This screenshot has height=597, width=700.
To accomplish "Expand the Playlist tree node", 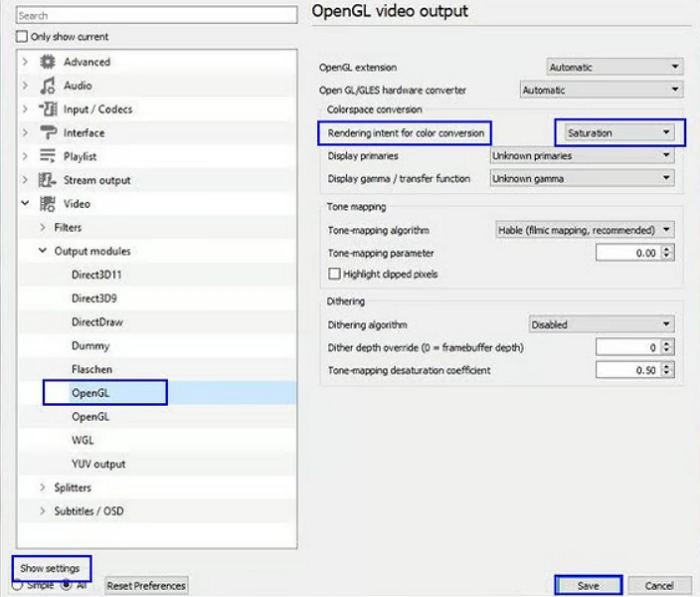I will [x=25, y=156].
